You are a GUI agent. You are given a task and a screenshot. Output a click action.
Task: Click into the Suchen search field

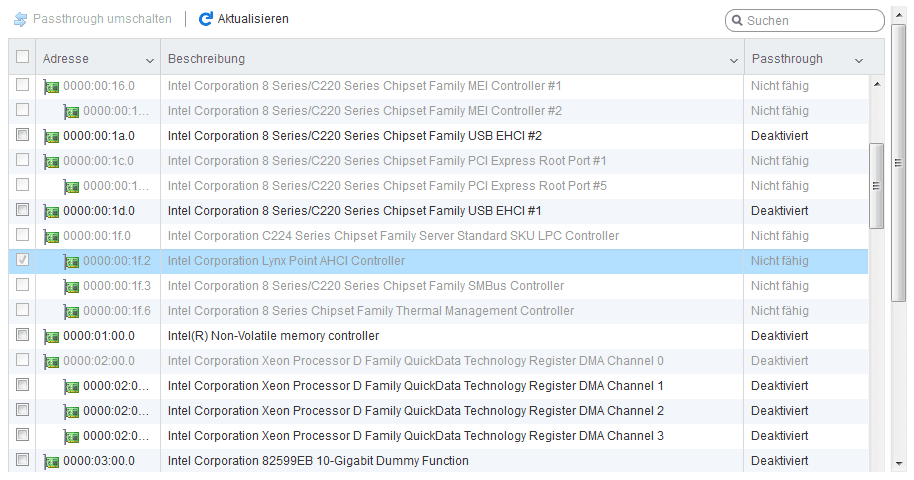tap(810, 20)
